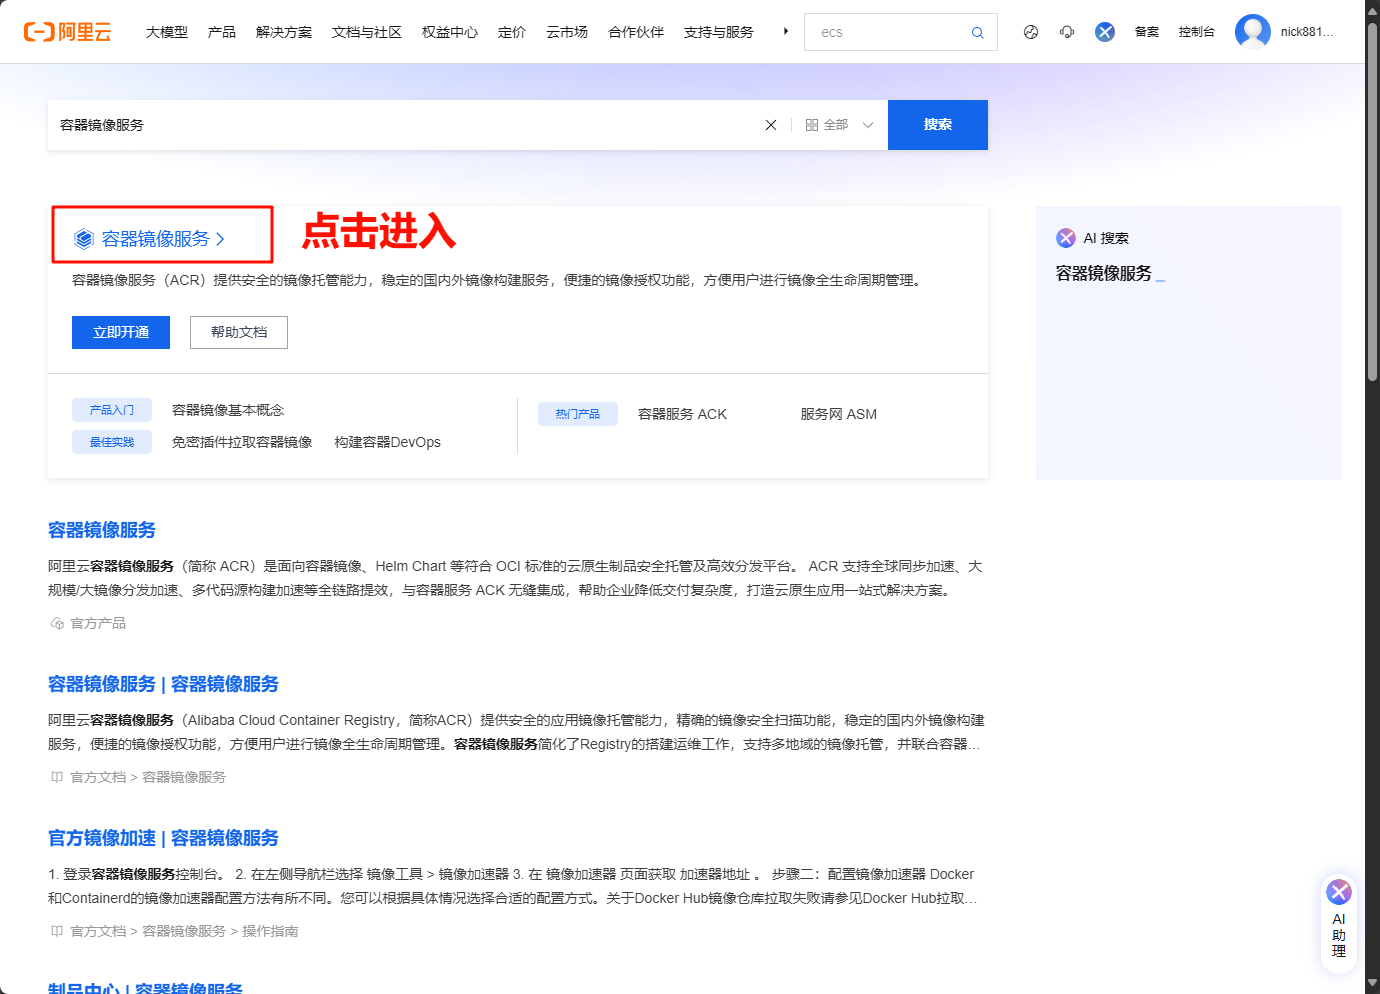Click the container registry product icon
Viewport: 1380px width, 994px height.
click(x=84, y=239)
